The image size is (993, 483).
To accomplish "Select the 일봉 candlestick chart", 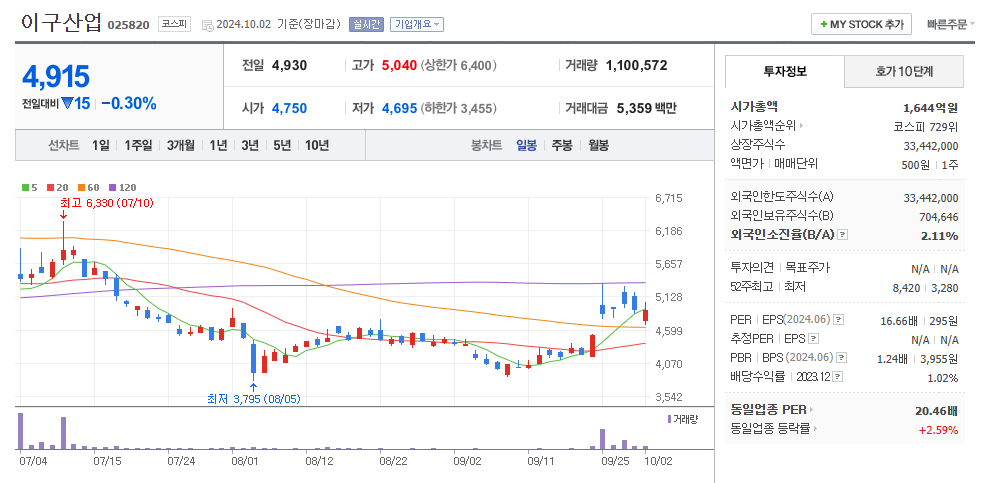I will 526,146.
